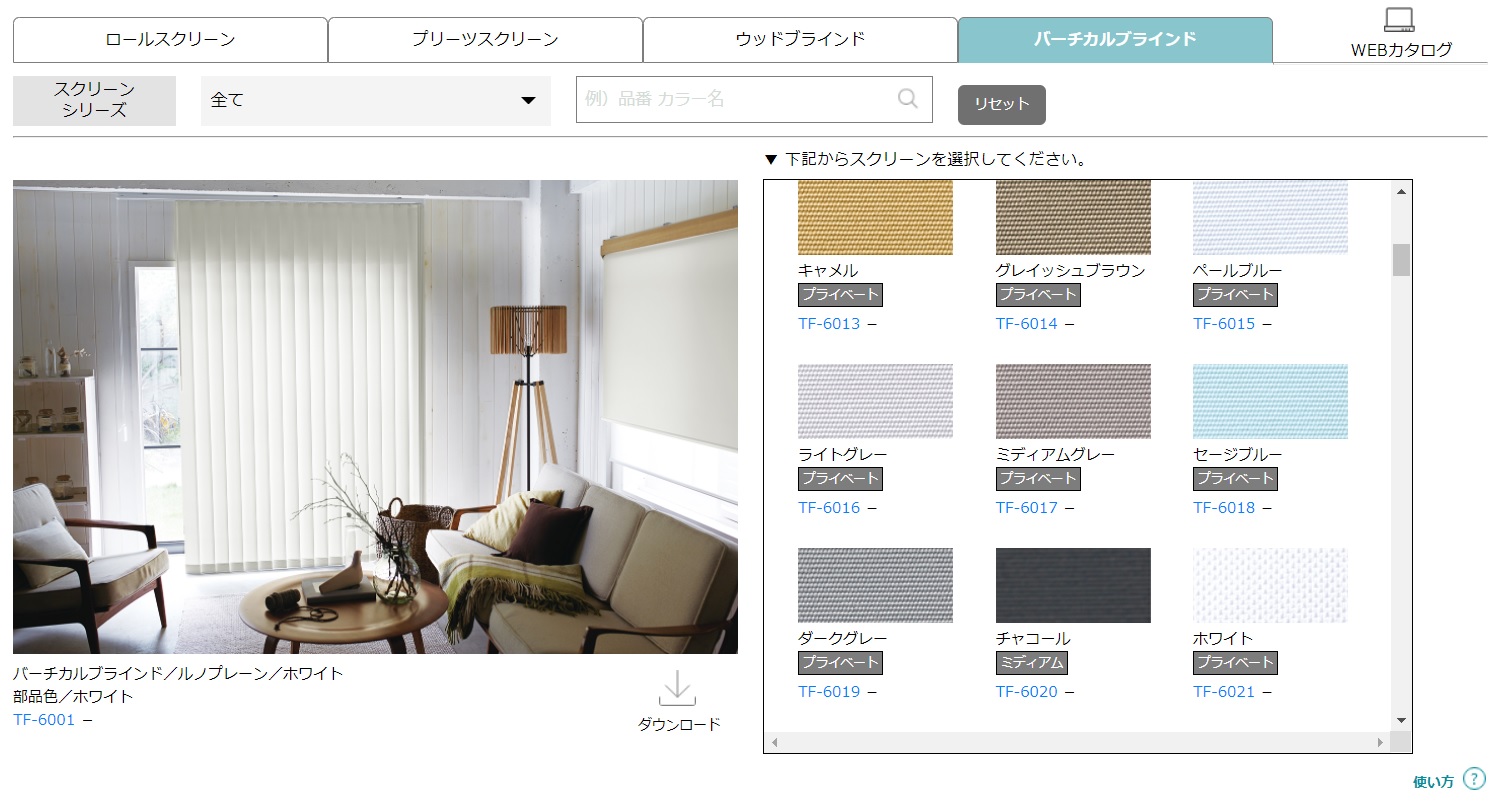The width and height of the screenshot is (1496, 810).
Task: Click the download arrow icon
Action: pos(677,689)
